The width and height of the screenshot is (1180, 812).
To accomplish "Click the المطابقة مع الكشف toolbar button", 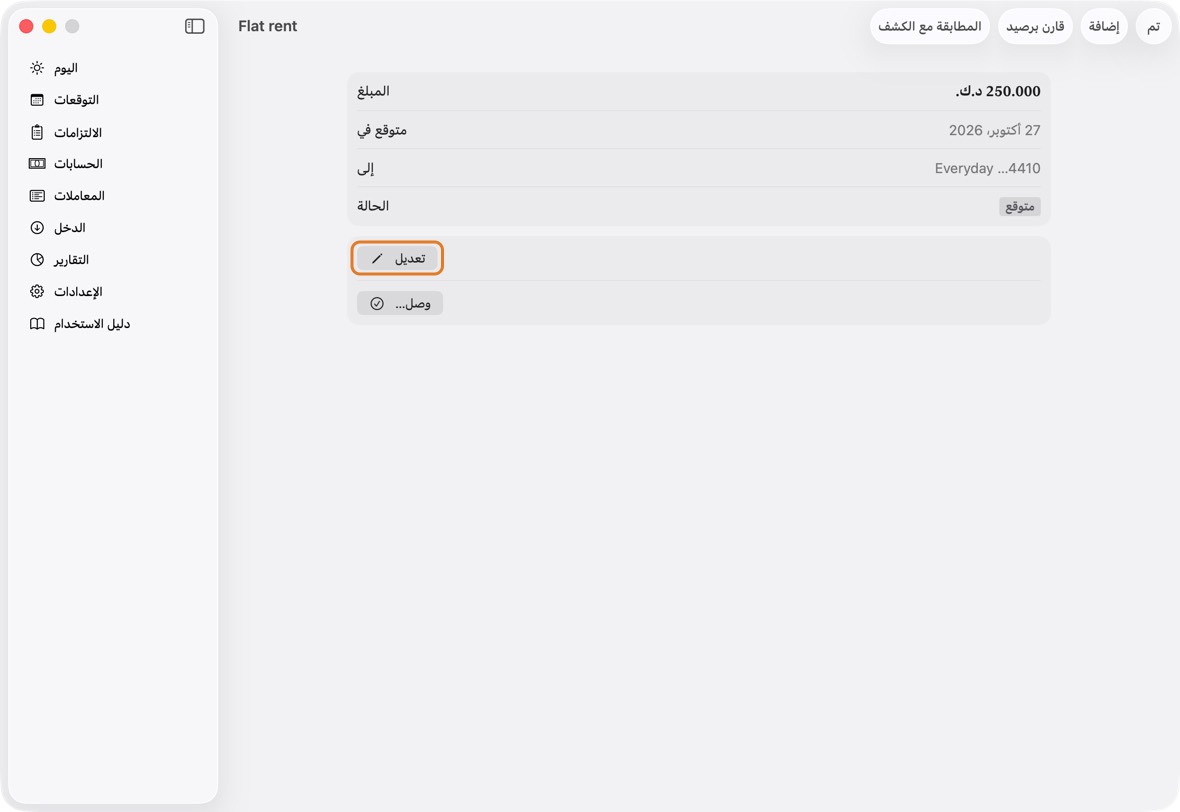I will tap(929, 26).
